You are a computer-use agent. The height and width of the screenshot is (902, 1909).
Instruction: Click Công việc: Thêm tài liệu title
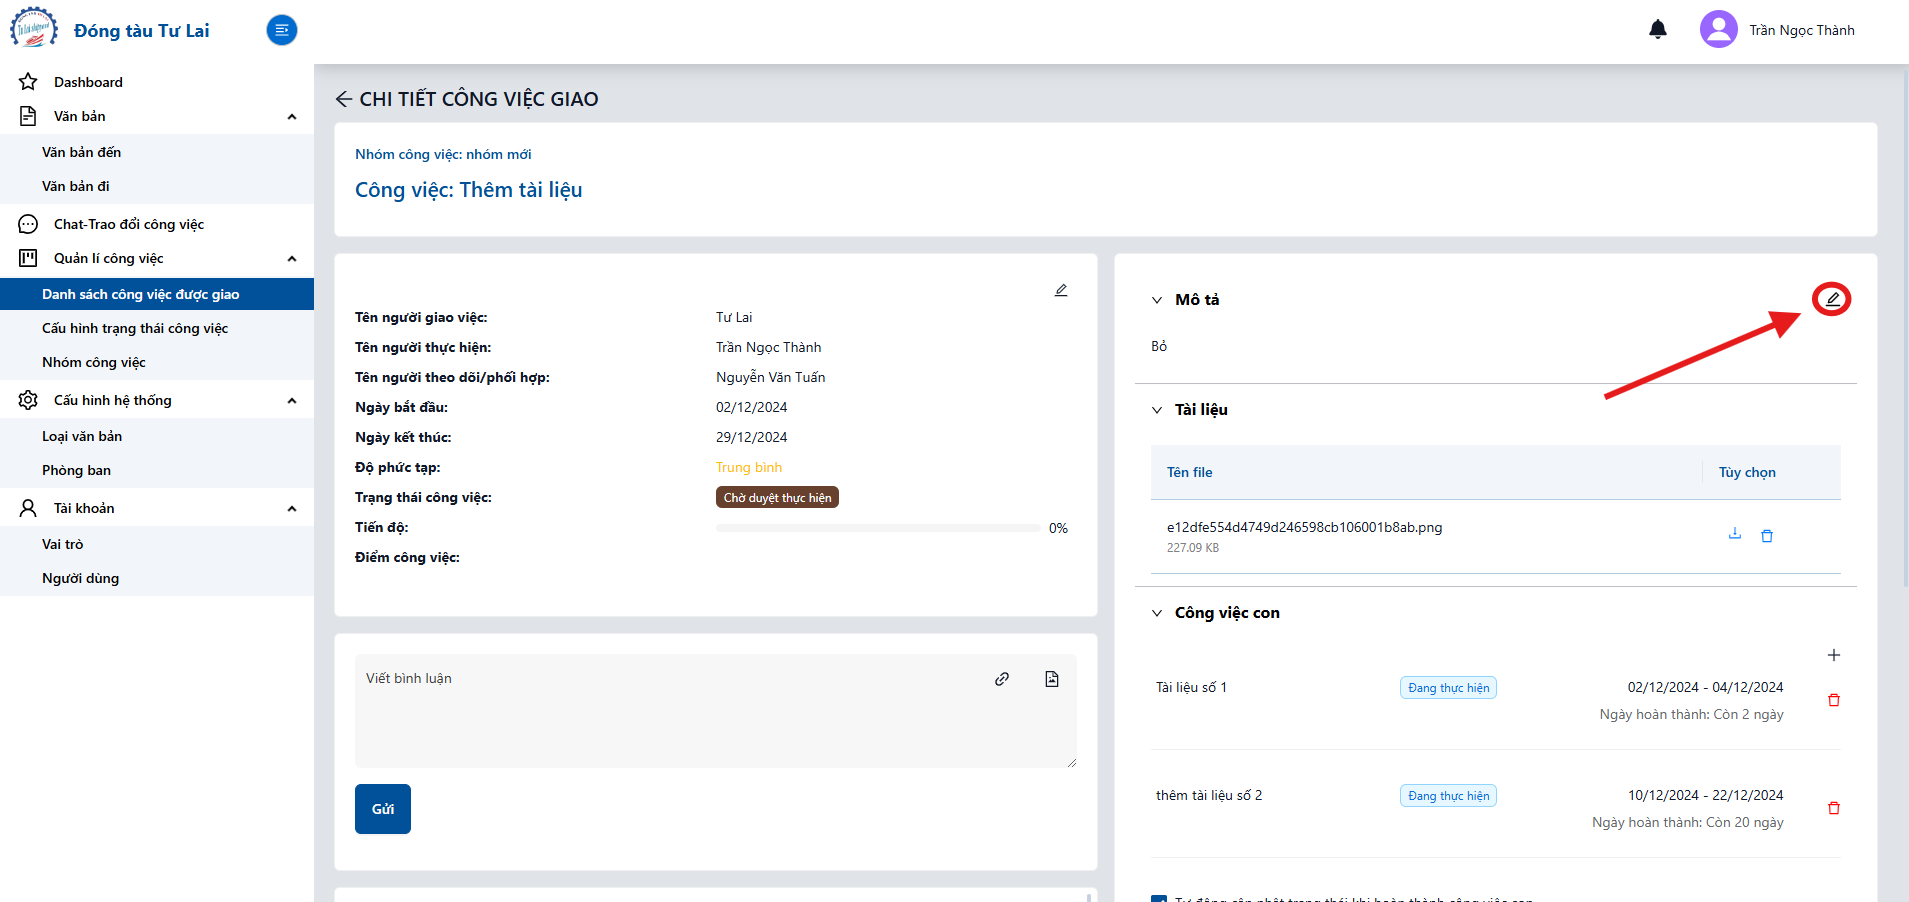coord(468,190)
